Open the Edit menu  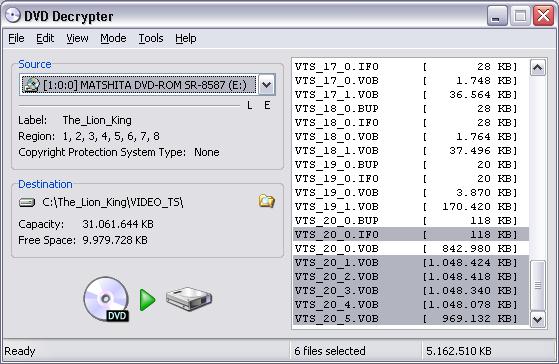[45, 38]
